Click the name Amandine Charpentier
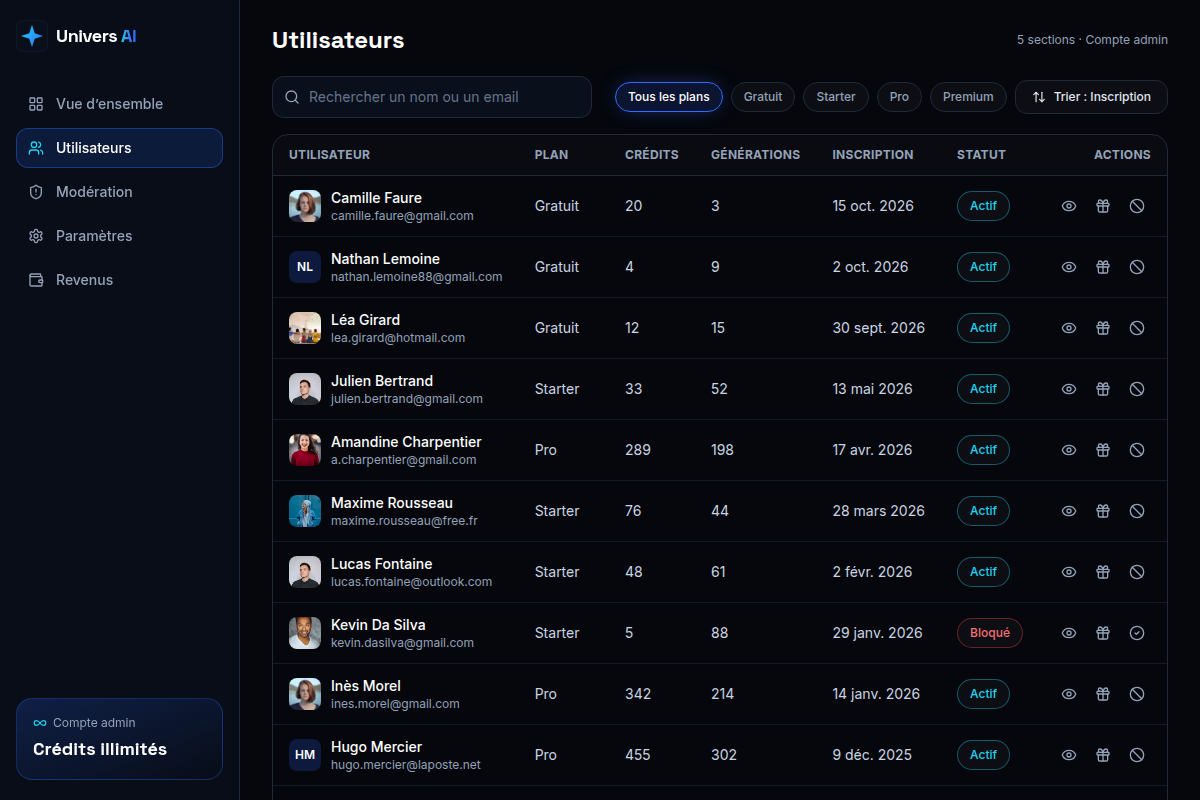 point(406,442)
